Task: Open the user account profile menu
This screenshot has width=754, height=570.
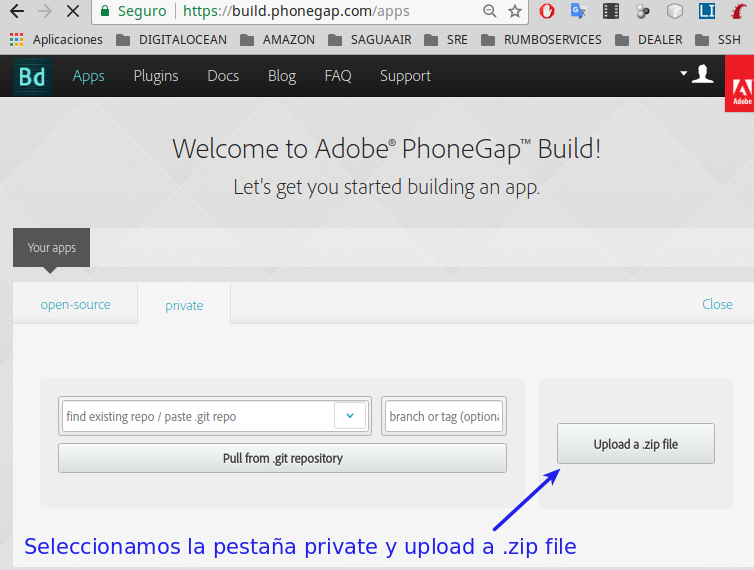Action: click(x=697, y=74)
